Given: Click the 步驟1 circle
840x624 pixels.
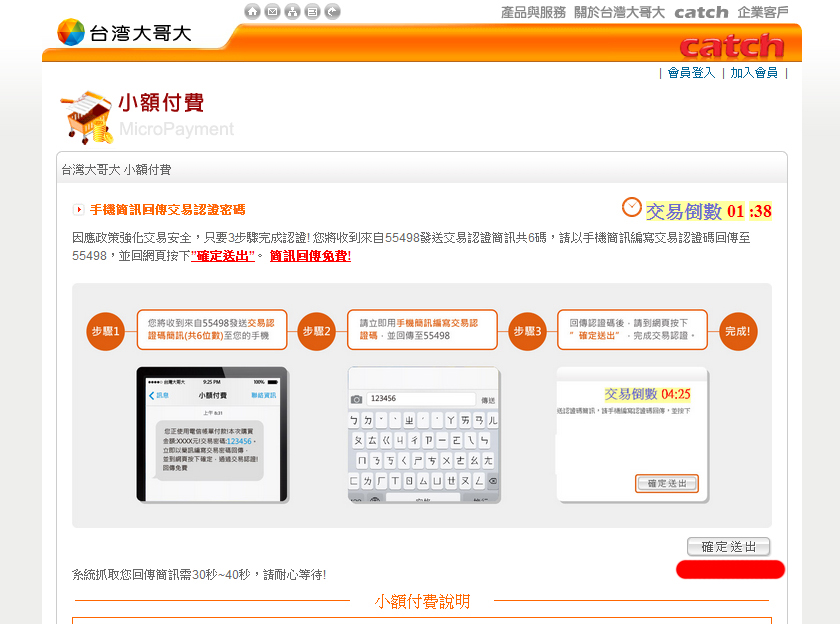Looking at the screenshot, I should tap(106, 331).
